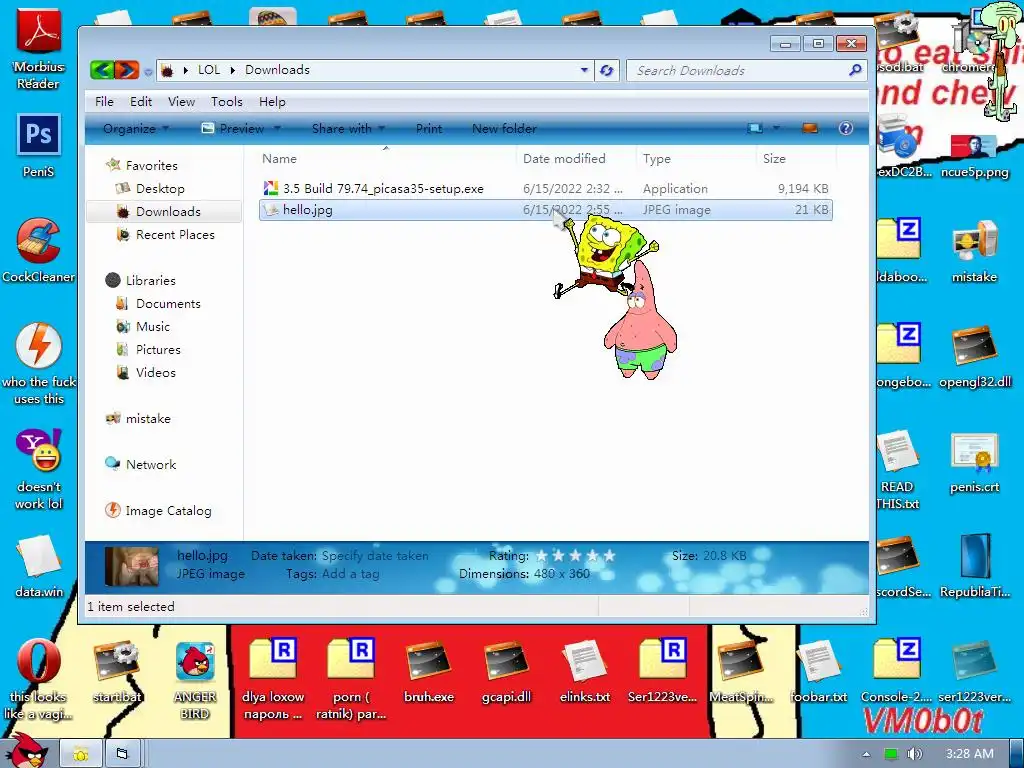
Task: Click the bruh.exe desktop icon
Action: [428, 672]
